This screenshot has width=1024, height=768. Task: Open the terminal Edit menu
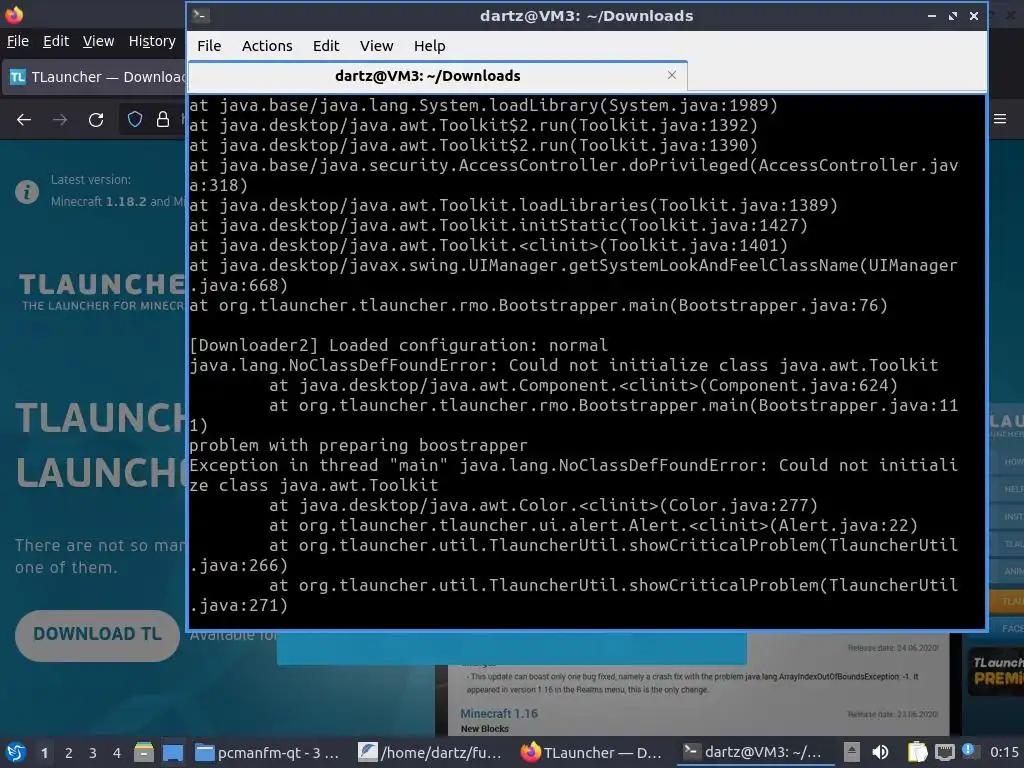(x=326, y=46)
